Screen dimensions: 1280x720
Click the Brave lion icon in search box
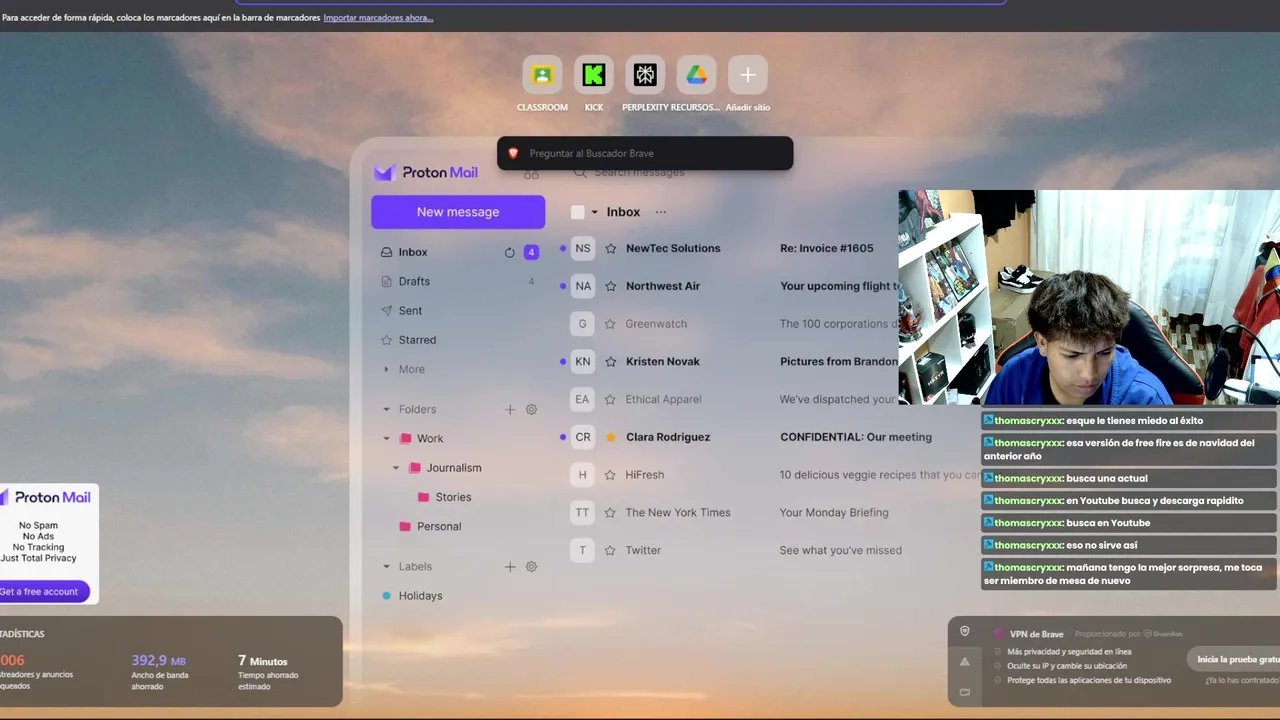513,153
